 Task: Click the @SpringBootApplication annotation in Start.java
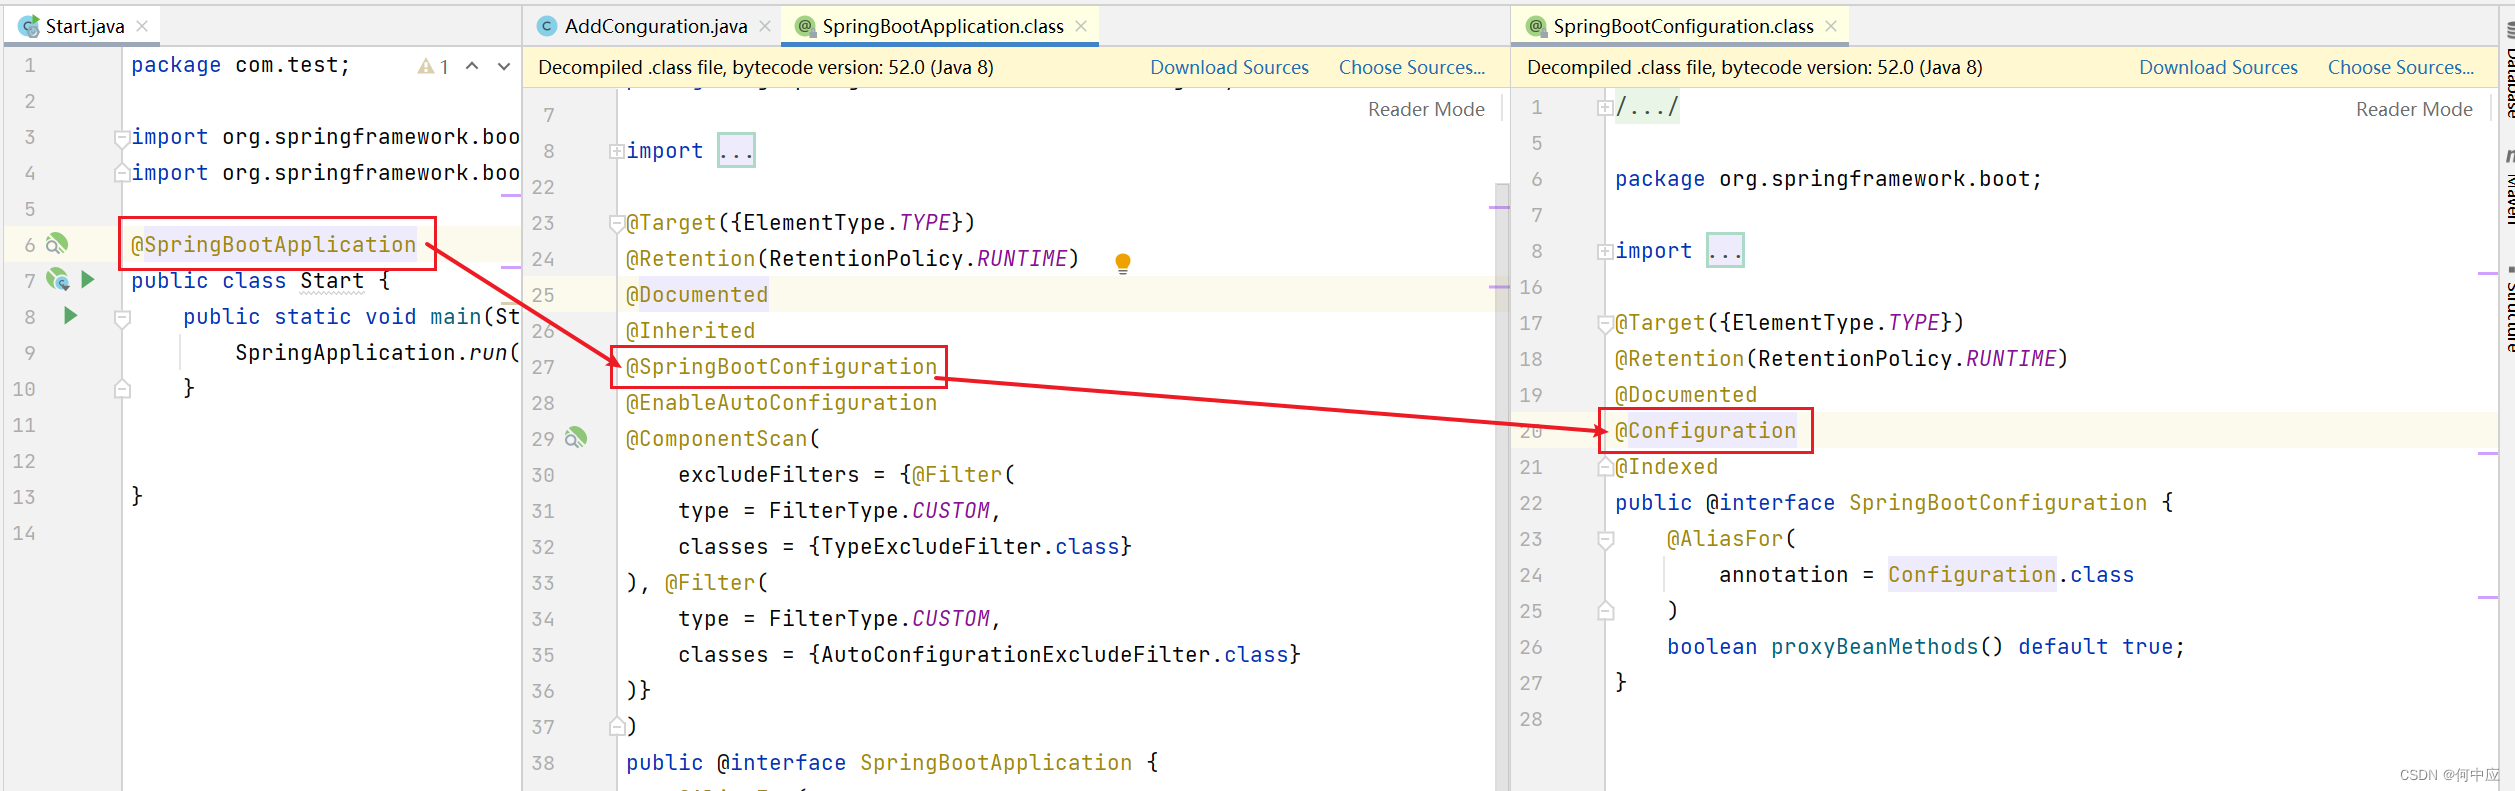[274, 244]
